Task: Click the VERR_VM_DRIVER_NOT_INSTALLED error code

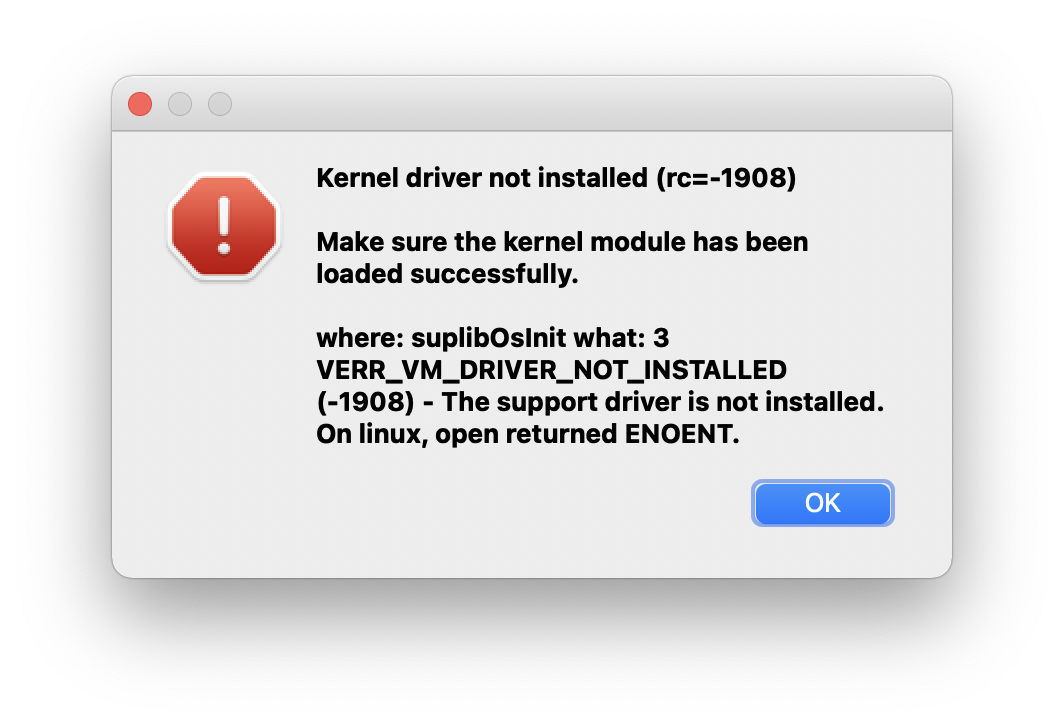Action: click(551, 370)
